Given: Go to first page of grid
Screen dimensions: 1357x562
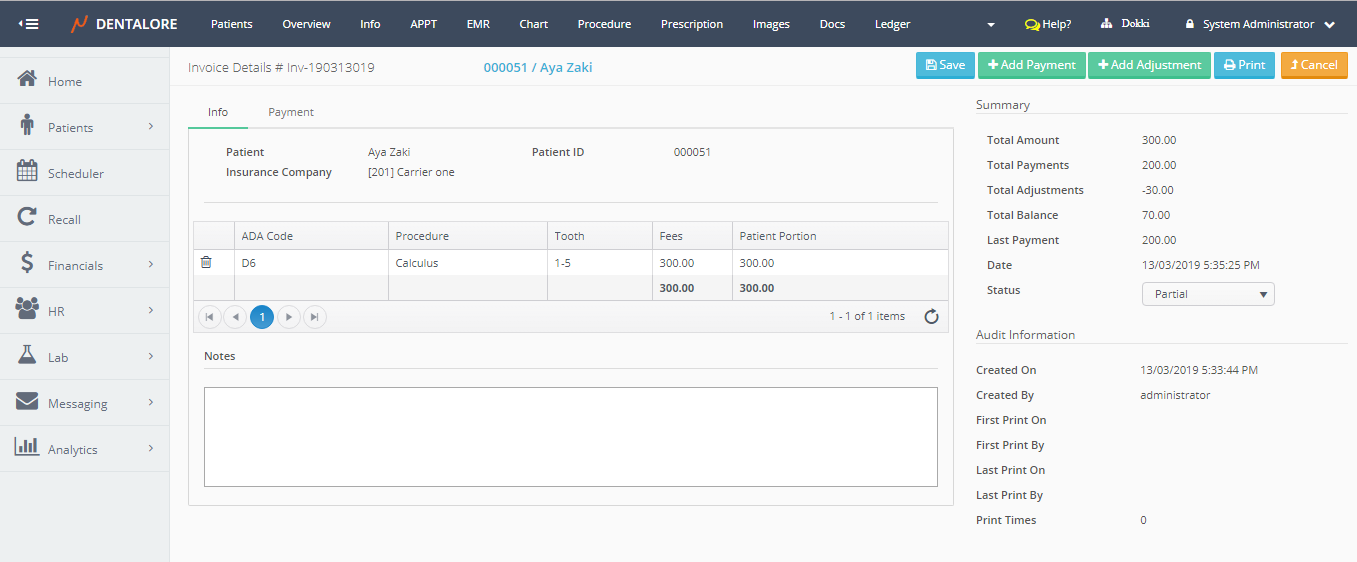Looking at the screenshot, I should (x=210, y=317).
